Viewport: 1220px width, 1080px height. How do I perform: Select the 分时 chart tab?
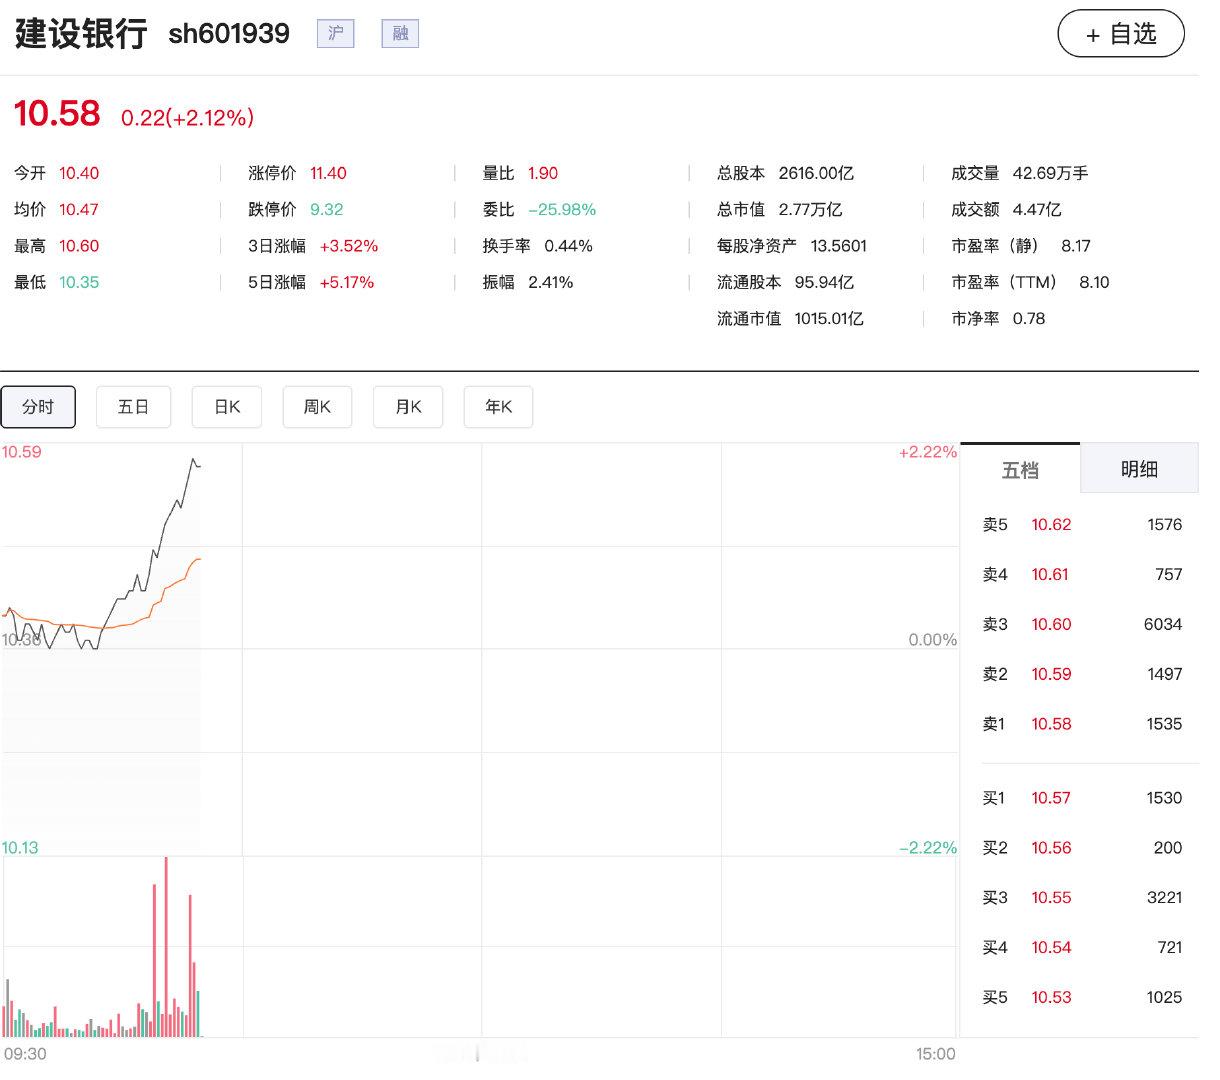tap(38, 407)
